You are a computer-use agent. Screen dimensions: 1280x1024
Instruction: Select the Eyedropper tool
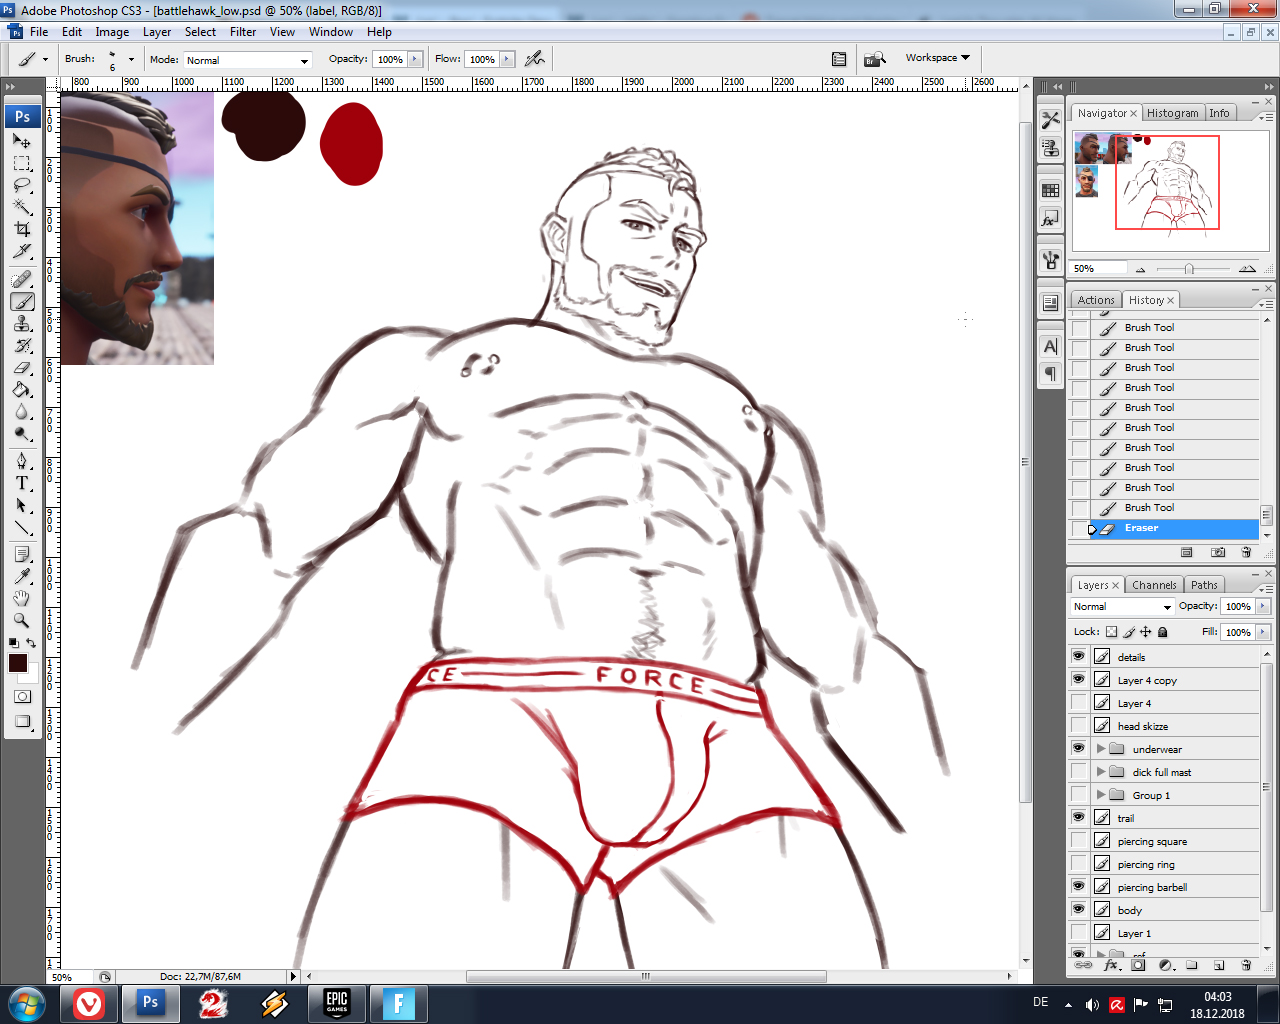[x=22, y=576]
